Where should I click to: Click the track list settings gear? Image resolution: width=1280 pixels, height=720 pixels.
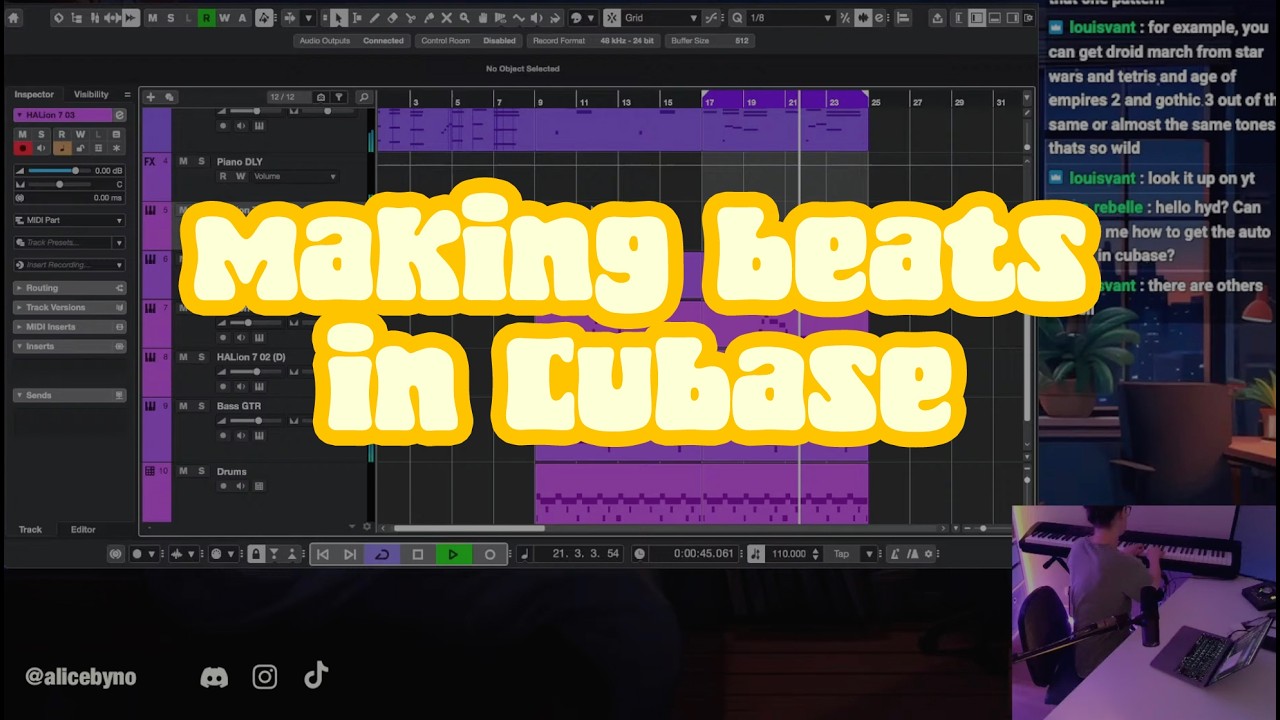(x=367, y=527)
